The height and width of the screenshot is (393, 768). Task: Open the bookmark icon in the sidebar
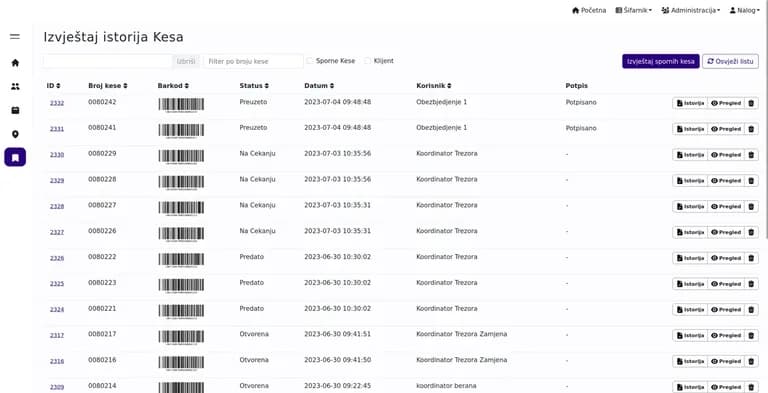coord(15,157)
